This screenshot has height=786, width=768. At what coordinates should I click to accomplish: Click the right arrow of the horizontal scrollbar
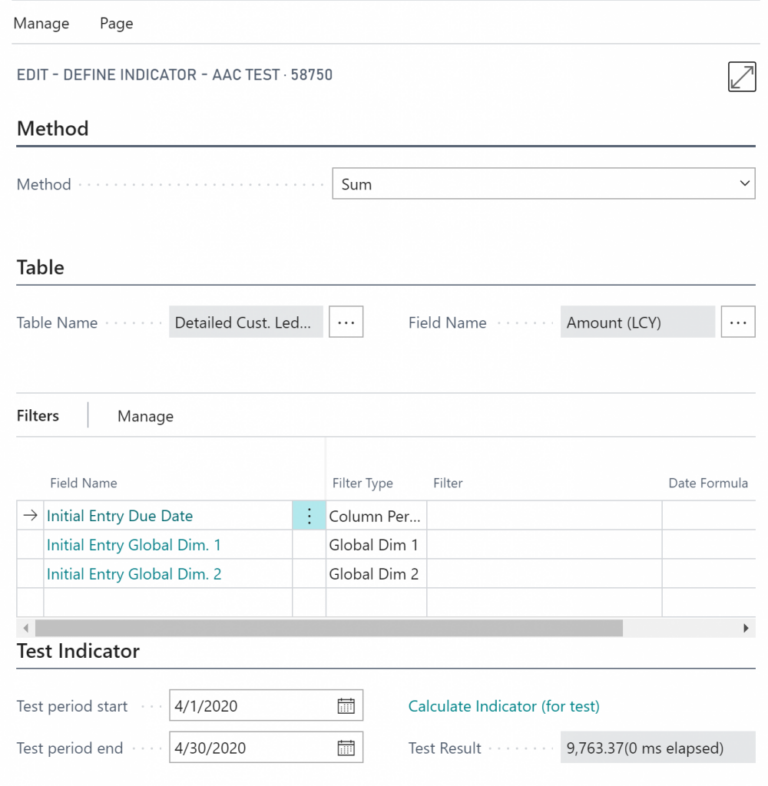[746, 628]
